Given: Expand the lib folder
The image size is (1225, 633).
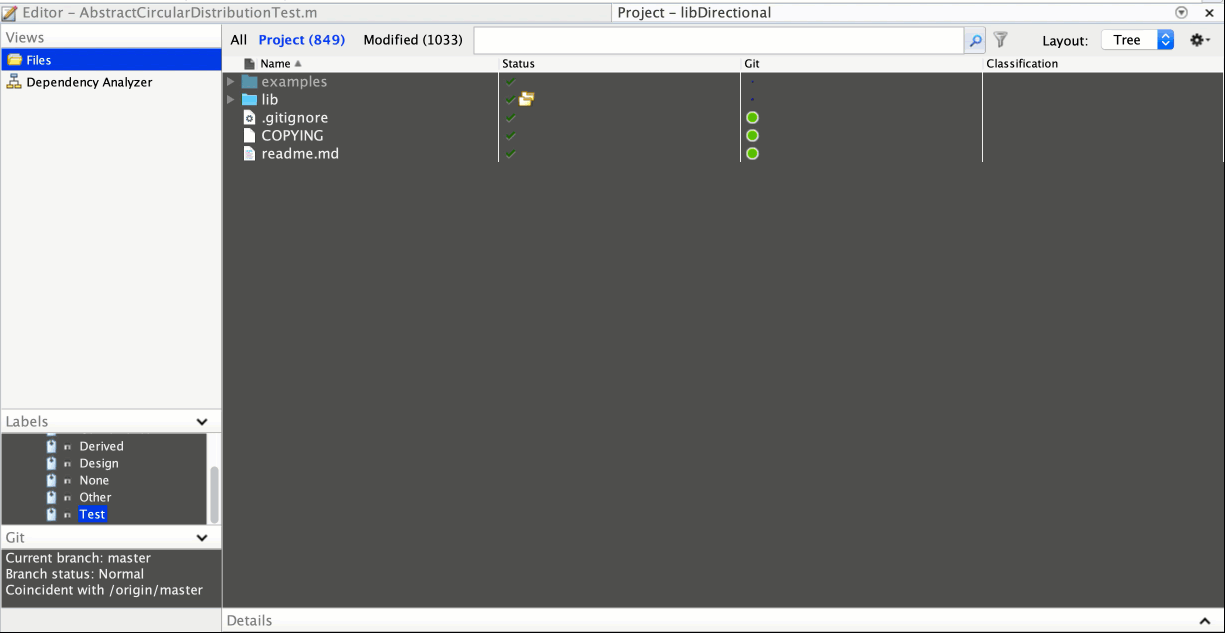Looking at the screenshot, I should 231,100.
